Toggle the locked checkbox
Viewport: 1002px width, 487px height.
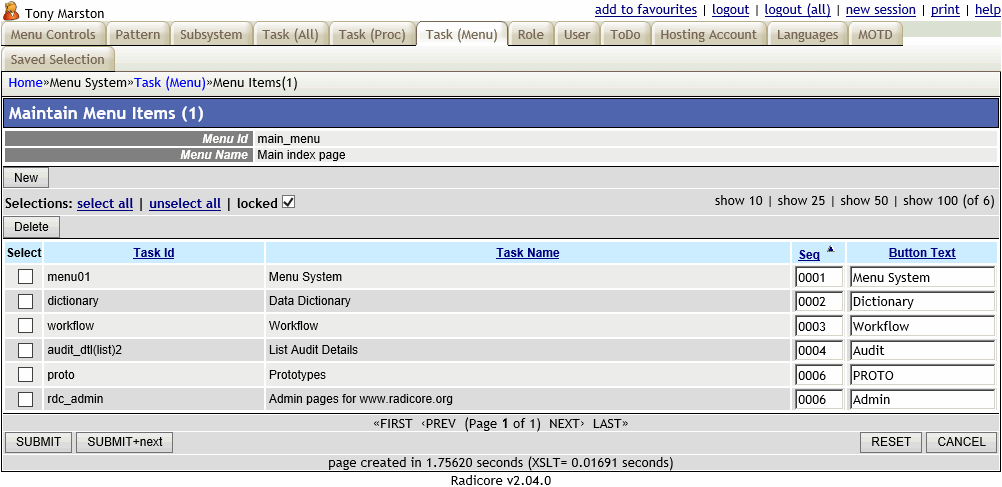tap(289, 203)
